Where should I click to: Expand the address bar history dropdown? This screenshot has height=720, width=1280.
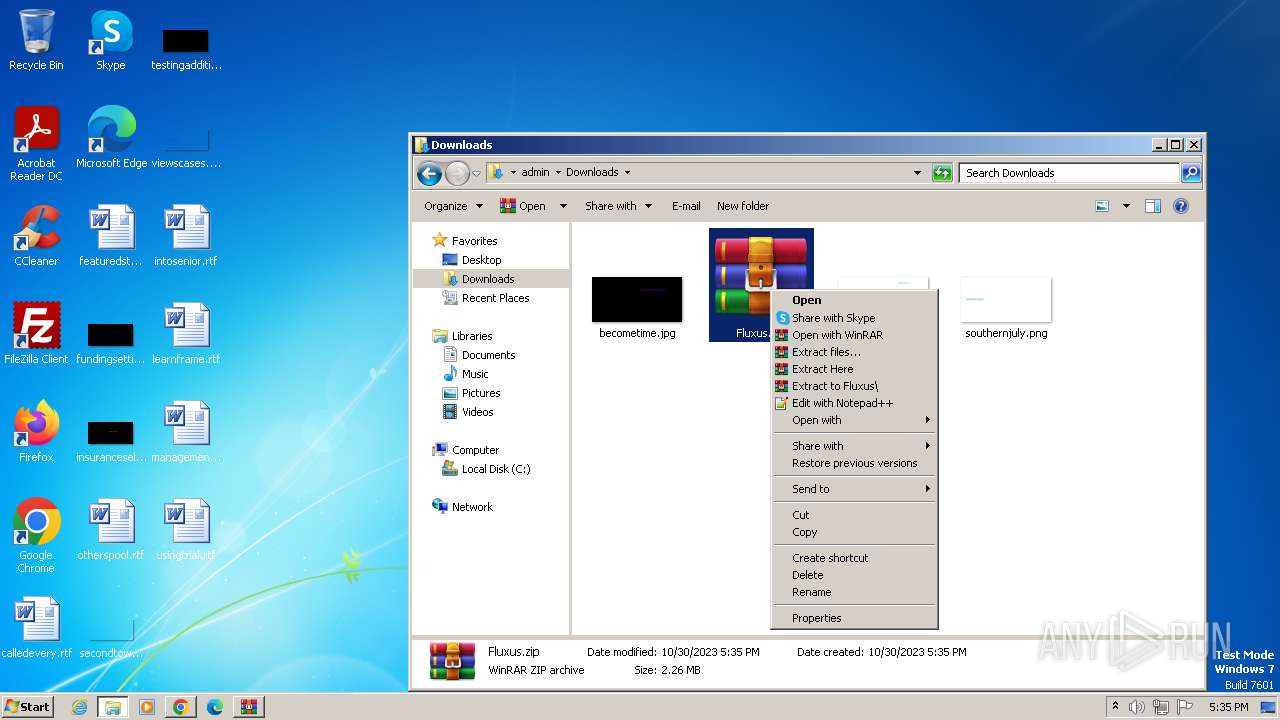(917, 173)
